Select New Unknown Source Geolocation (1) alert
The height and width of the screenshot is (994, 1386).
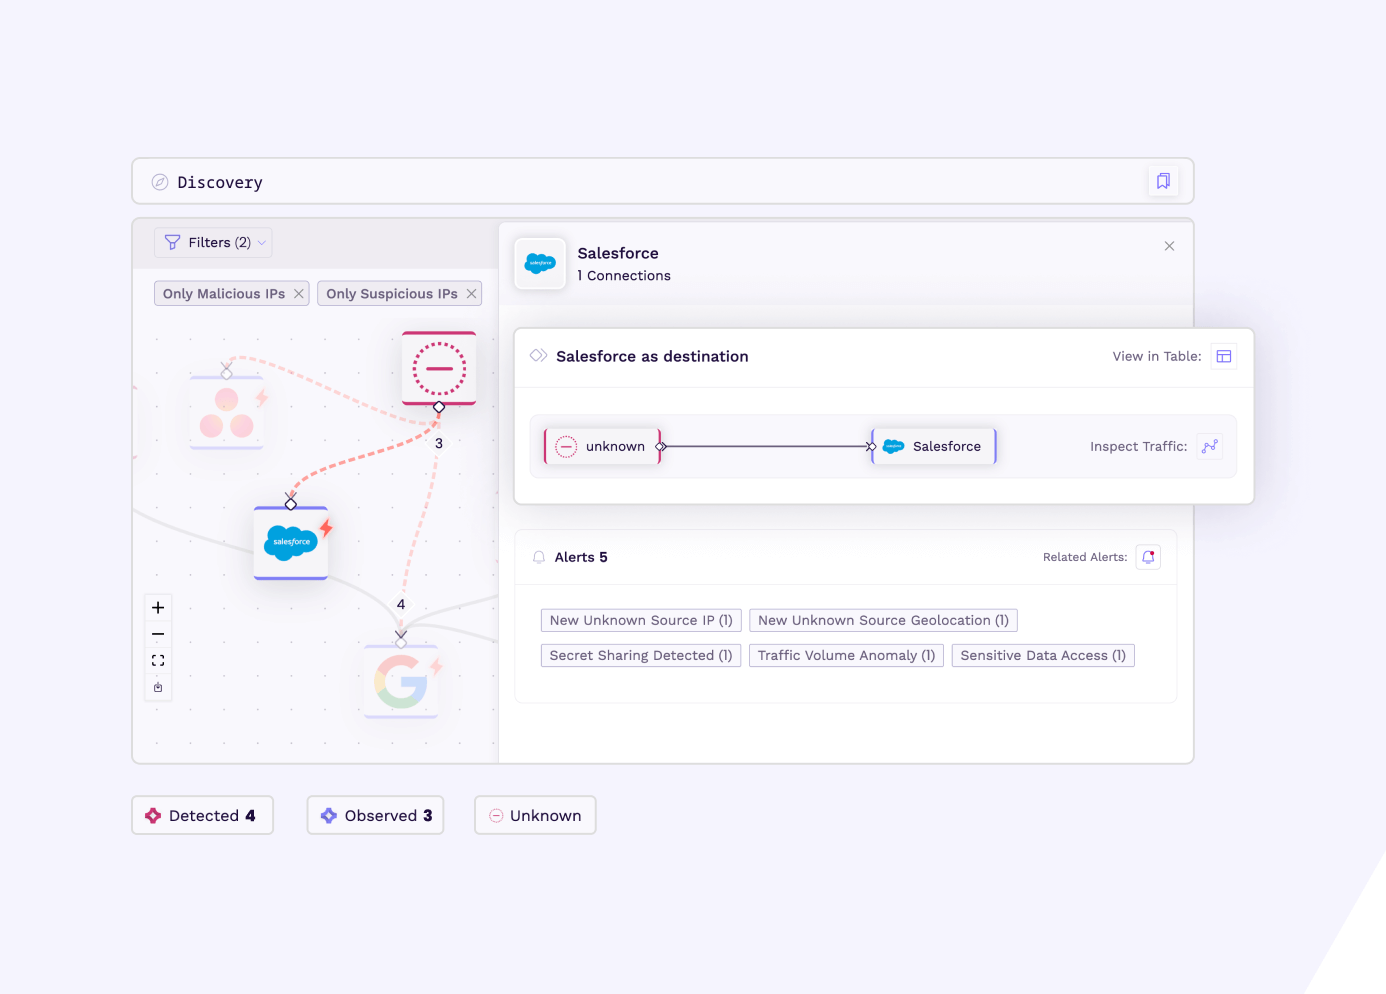(884, 620)
